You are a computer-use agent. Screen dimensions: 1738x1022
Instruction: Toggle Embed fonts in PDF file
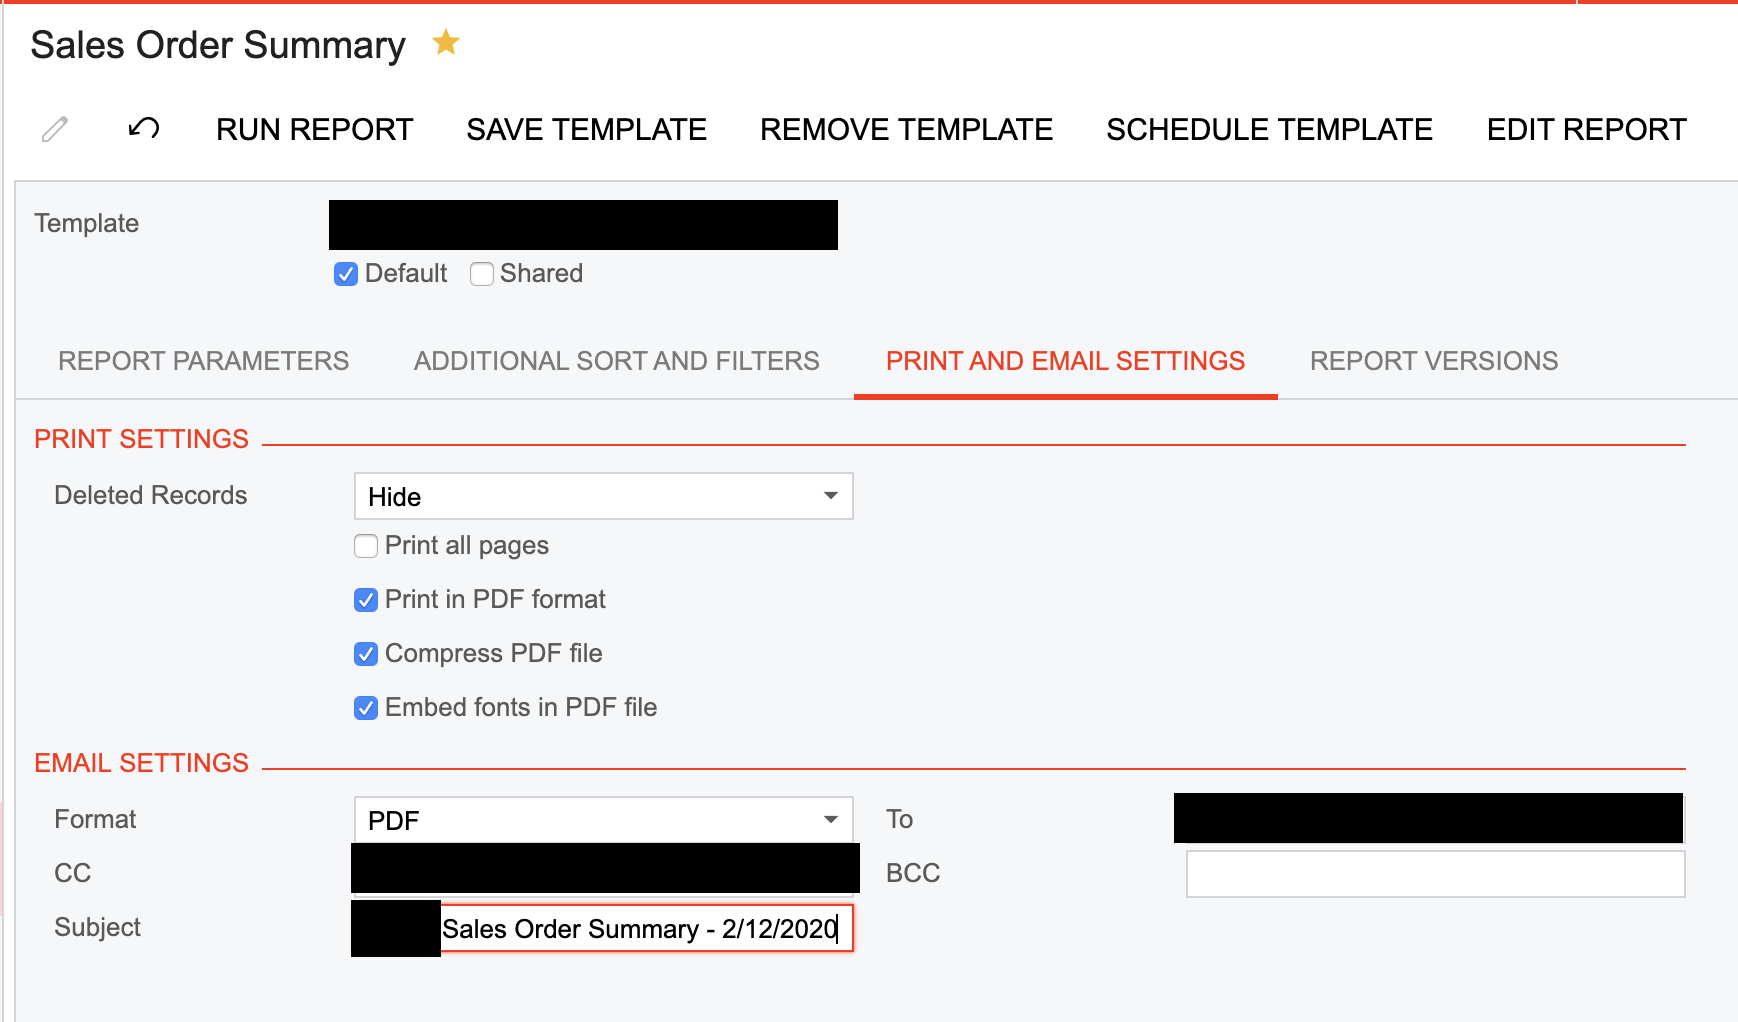click(366, 708)
